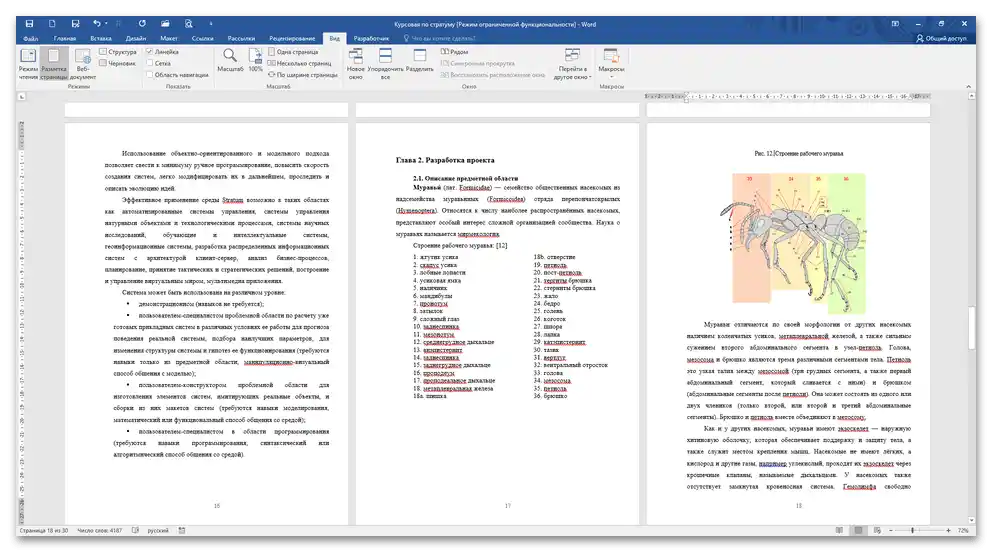Viewport: 992px width, 552px height.
Task: Toggle the Линейка ruler checkbox
Action: click(163, 52)
